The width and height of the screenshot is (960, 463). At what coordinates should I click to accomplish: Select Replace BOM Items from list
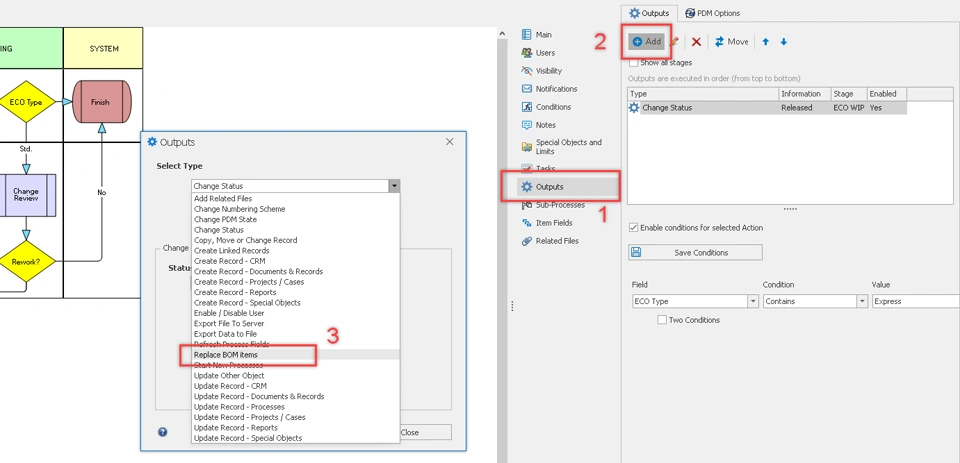tap(226, 355)
